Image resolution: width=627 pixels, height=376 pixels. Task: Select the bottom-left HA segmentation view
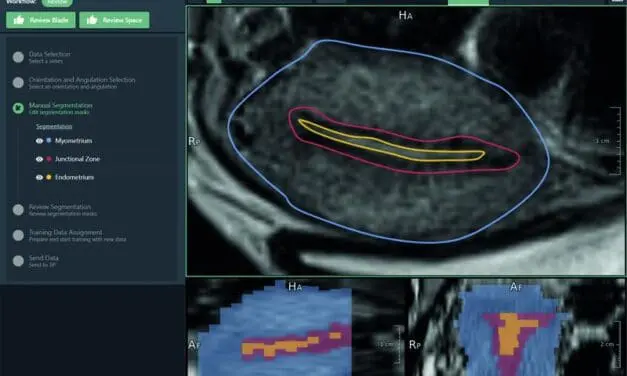coord(297,328)
